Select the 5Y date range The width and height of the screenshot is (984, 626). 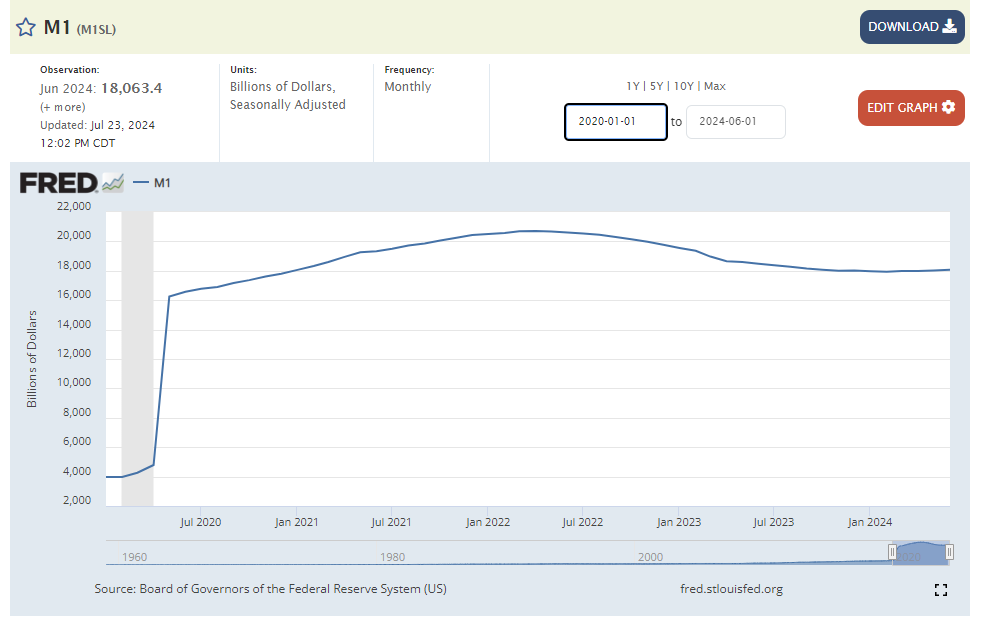click(656, 86)
